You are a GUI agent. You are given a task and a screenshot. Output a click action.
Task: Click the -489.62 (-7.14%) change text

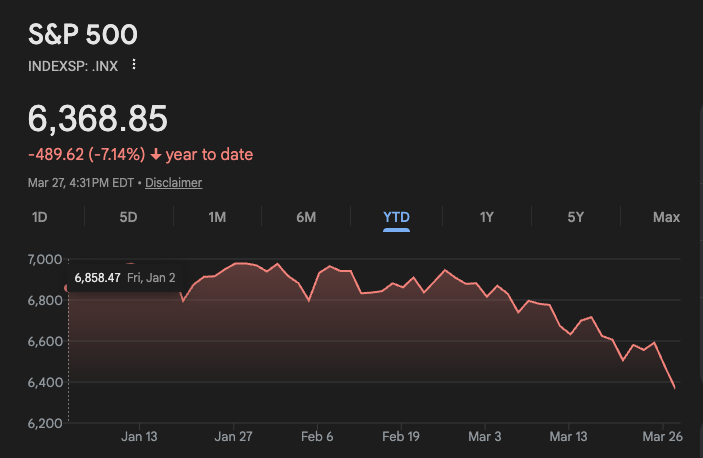(86, 155)
